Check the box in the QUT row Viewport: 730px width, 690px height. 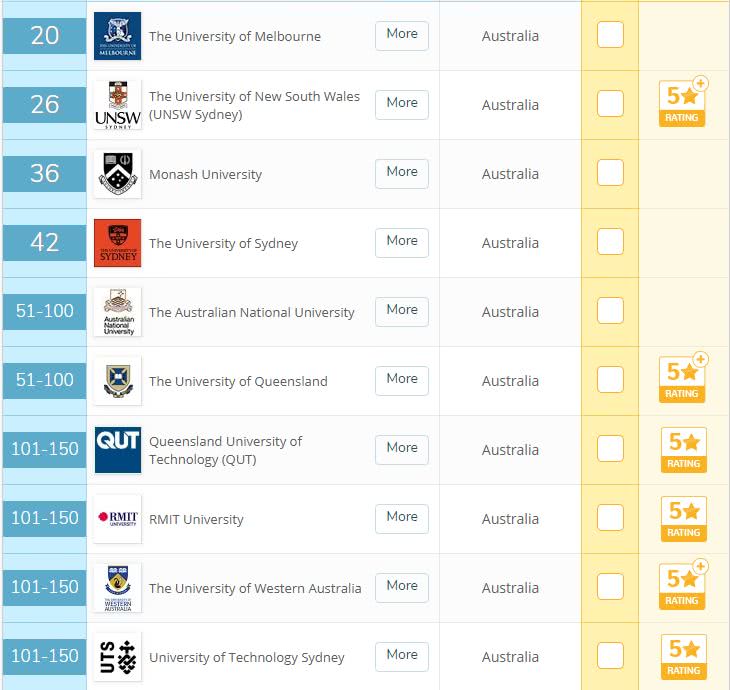pos(610,448)
